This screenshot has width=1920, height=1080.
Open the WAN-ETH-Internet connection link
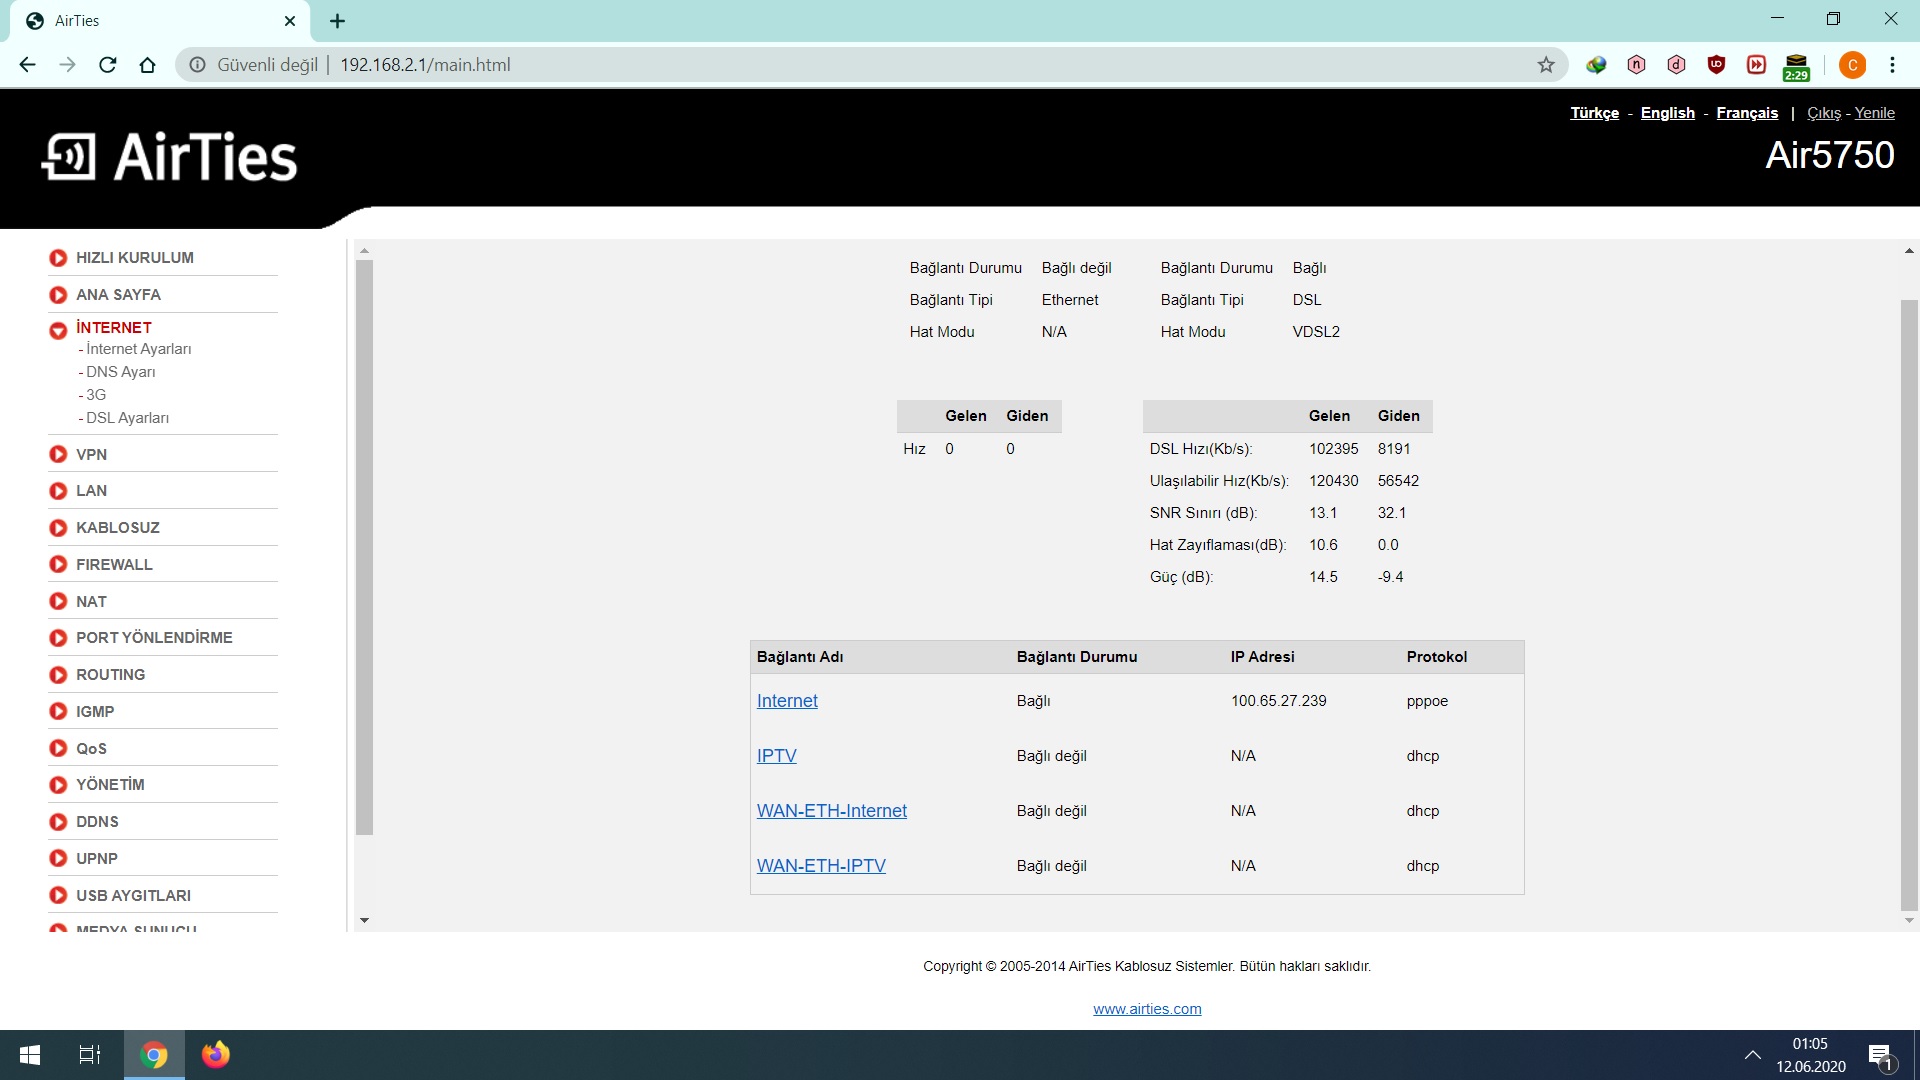point(831,811)
